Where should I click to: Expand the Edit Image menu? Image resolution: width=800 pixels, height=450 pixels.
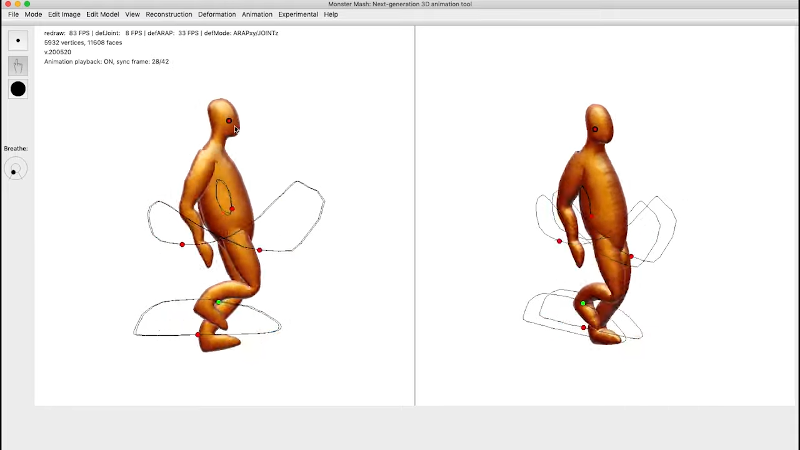tap(64, 15)
